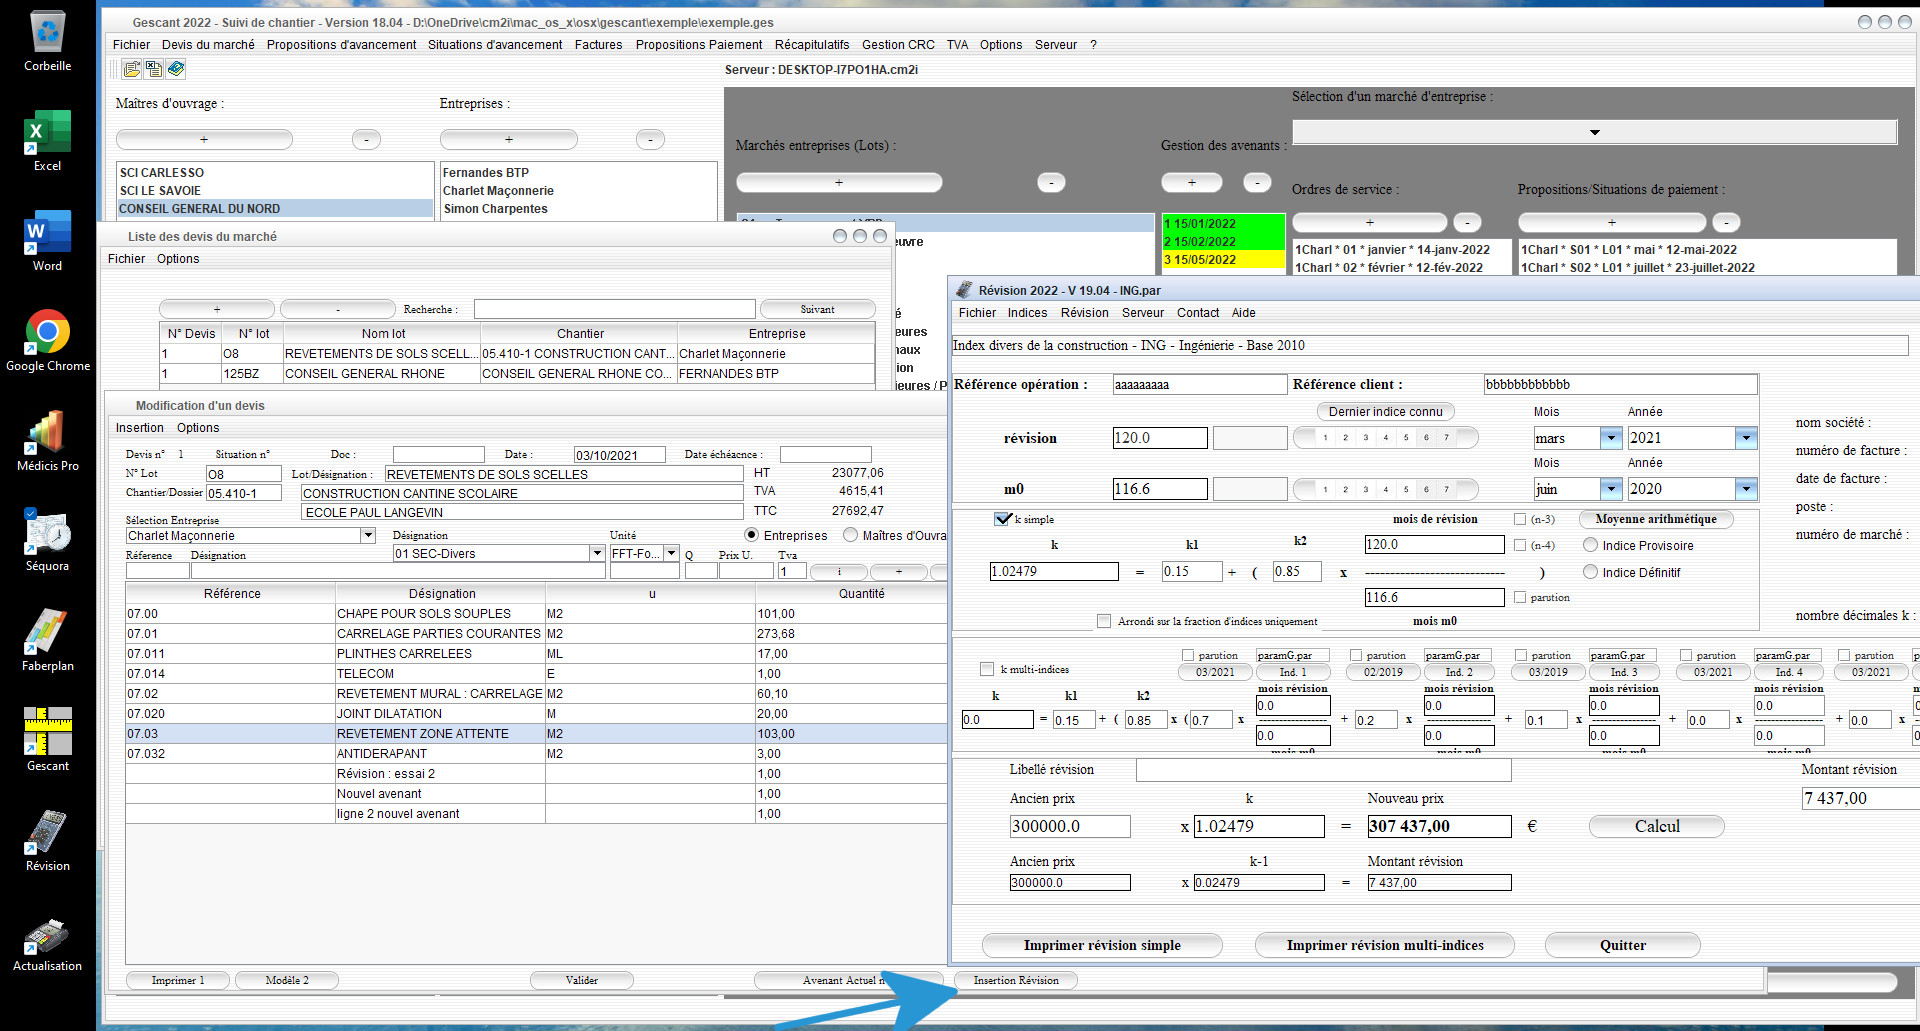The image size is (1920, 1031).
Task: Expand the révision month dropdown showing mars
Action: point(1610,438)
